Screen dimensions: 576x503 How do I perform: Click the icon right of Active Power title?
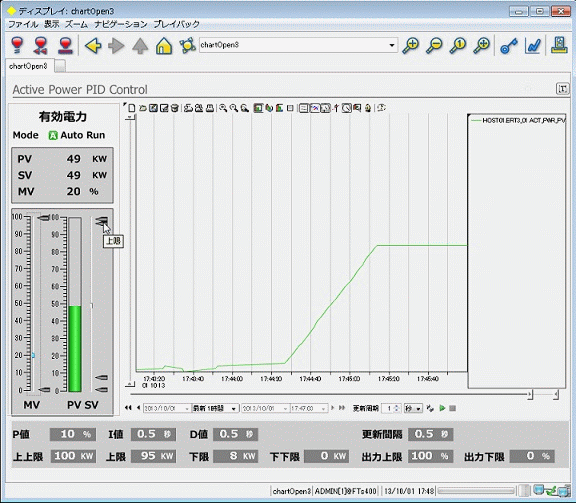click(x=562, y=89)
